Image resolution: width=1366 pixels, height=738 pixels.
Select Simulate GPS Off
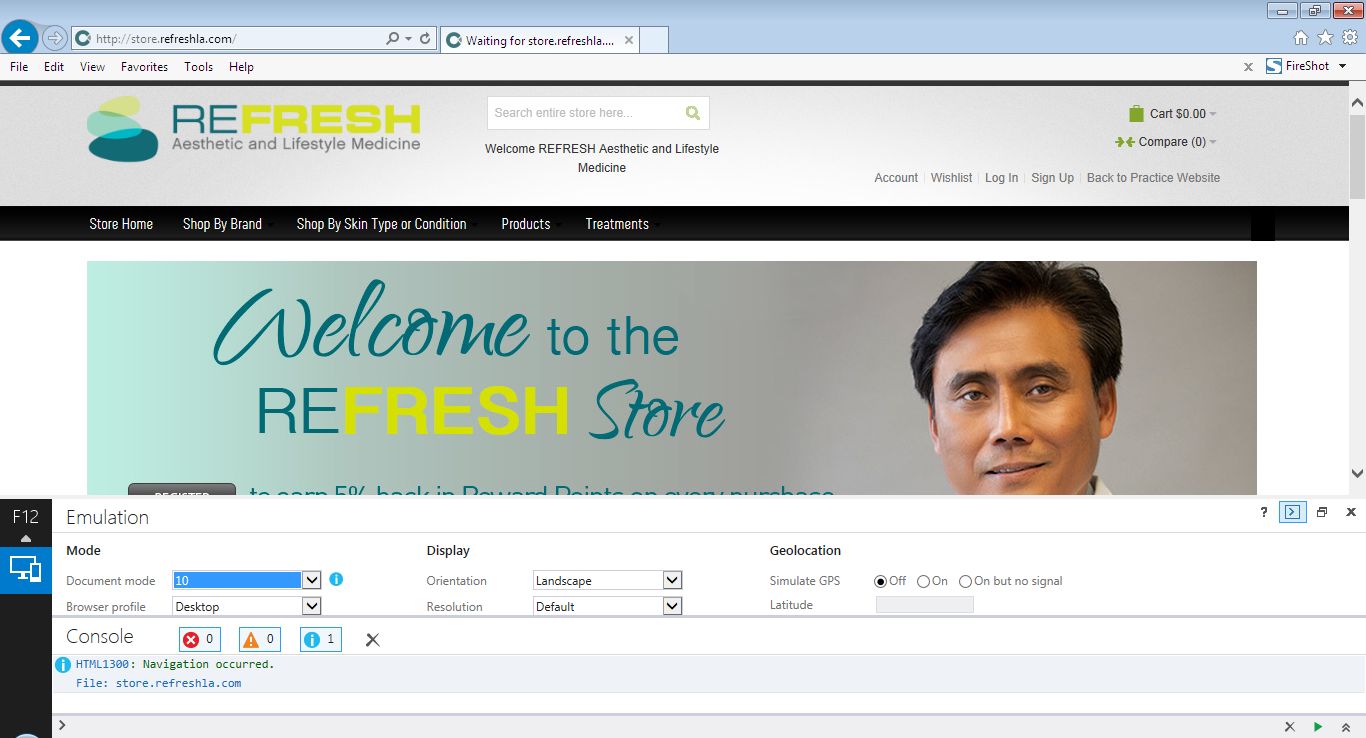881,581
